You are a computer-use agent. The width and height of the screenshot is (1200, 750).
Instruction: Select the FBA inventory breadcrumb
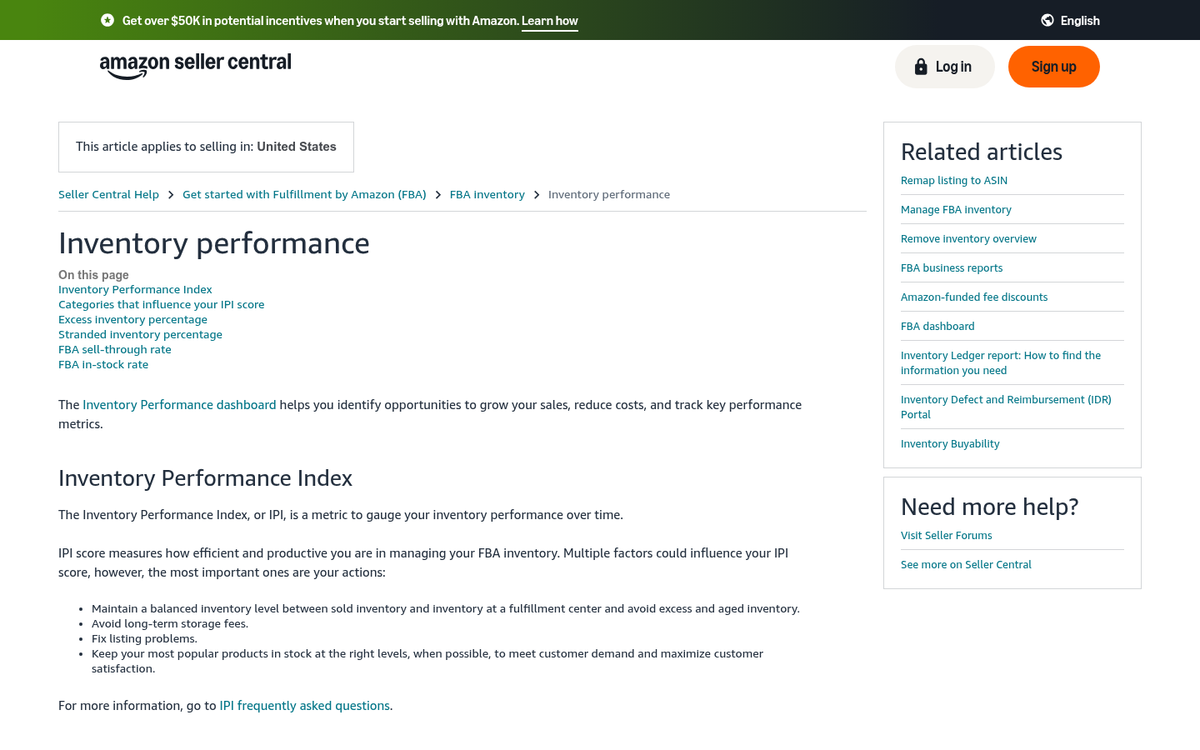pos(487,194)
